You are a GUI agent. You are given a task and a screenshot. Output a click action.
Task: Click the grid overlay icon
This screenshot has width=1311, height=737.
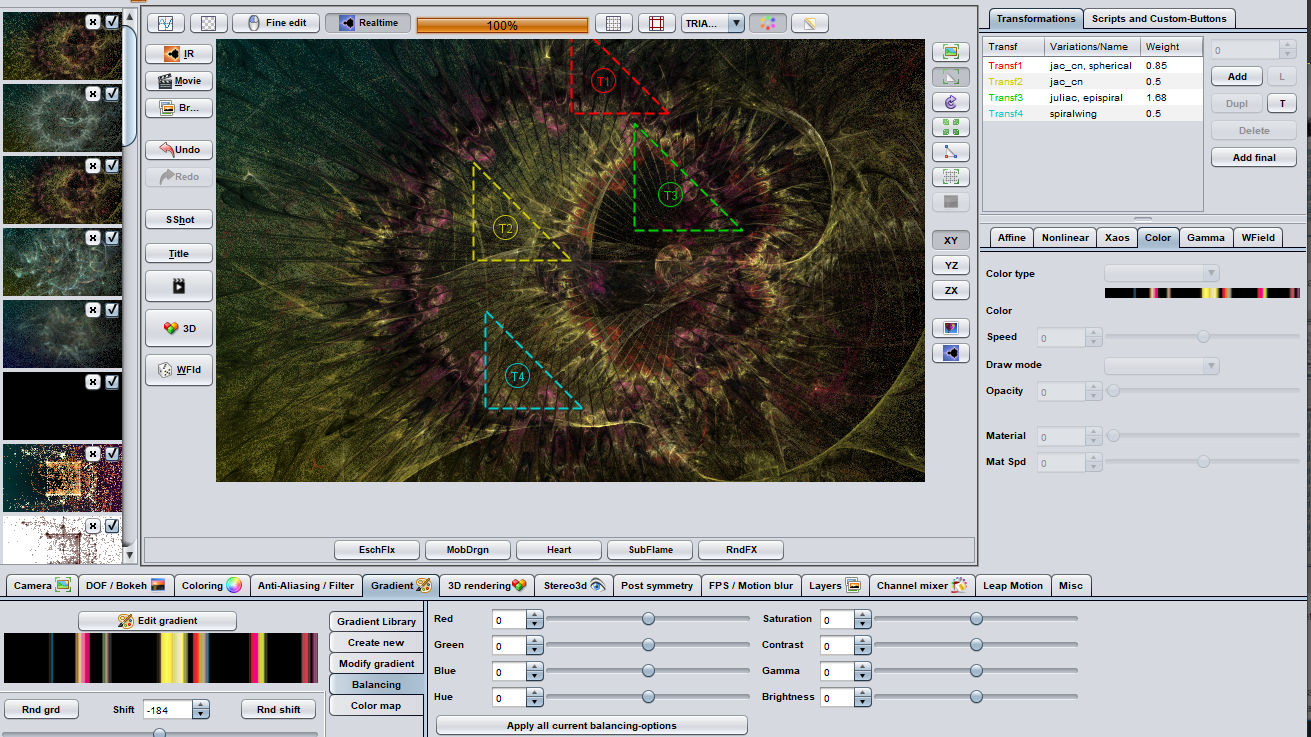(614, 23)
